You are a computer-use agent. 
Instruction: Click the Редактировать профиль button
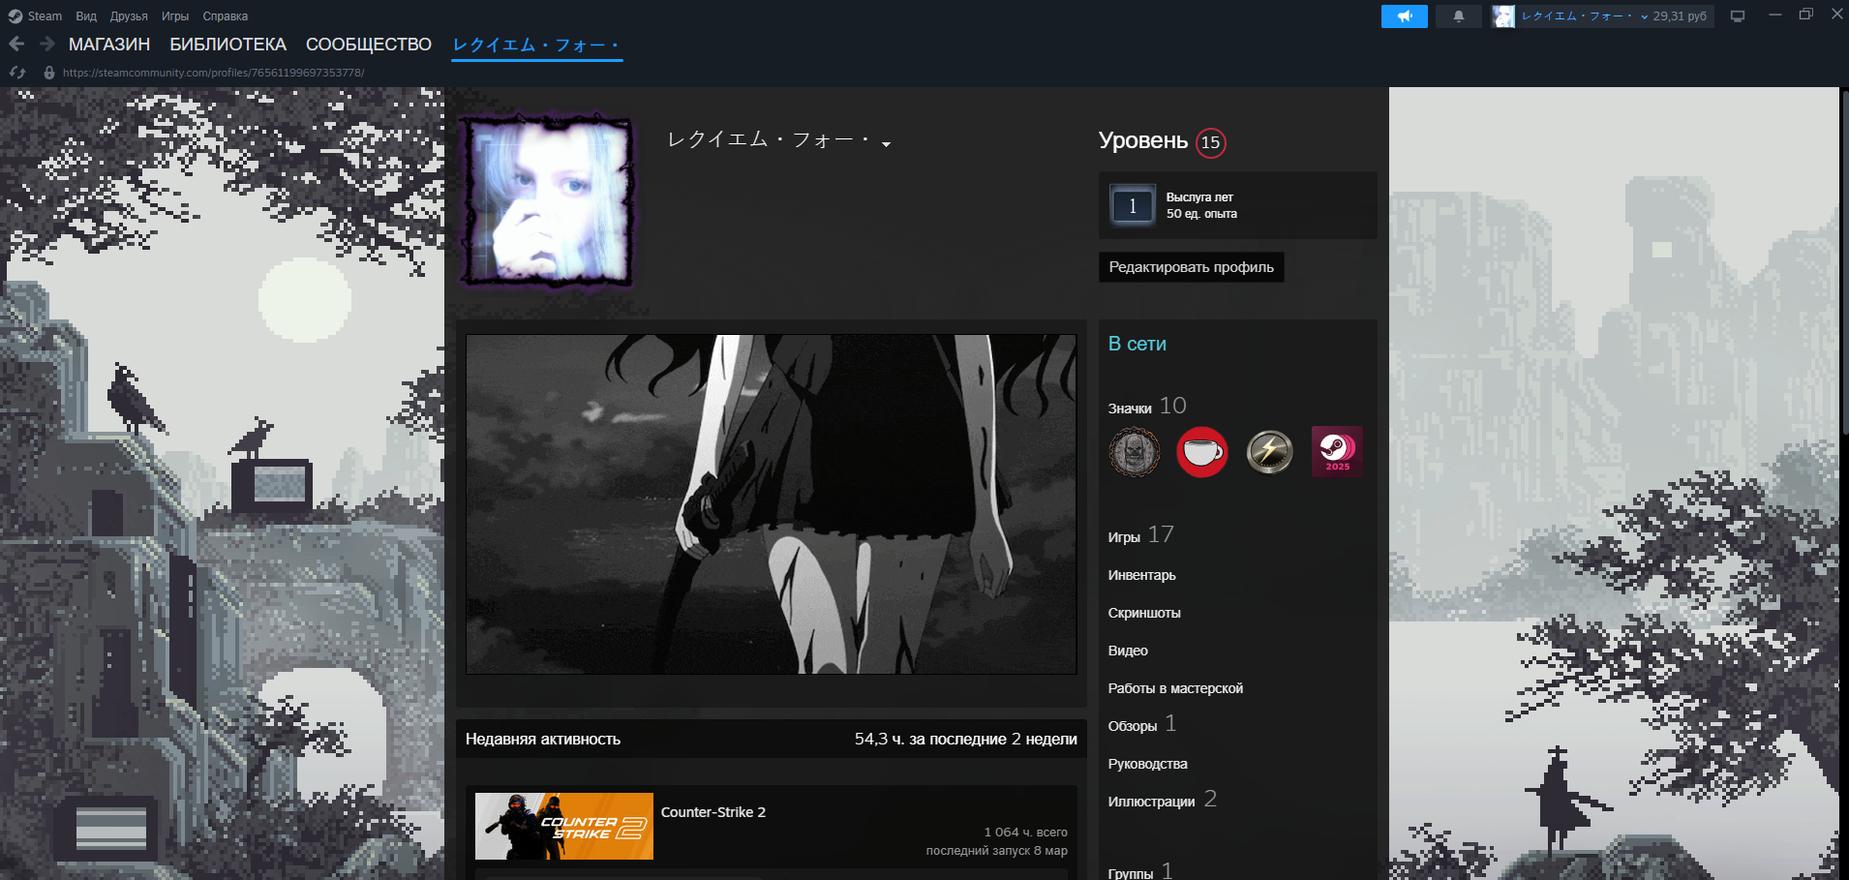(1191, 267)
